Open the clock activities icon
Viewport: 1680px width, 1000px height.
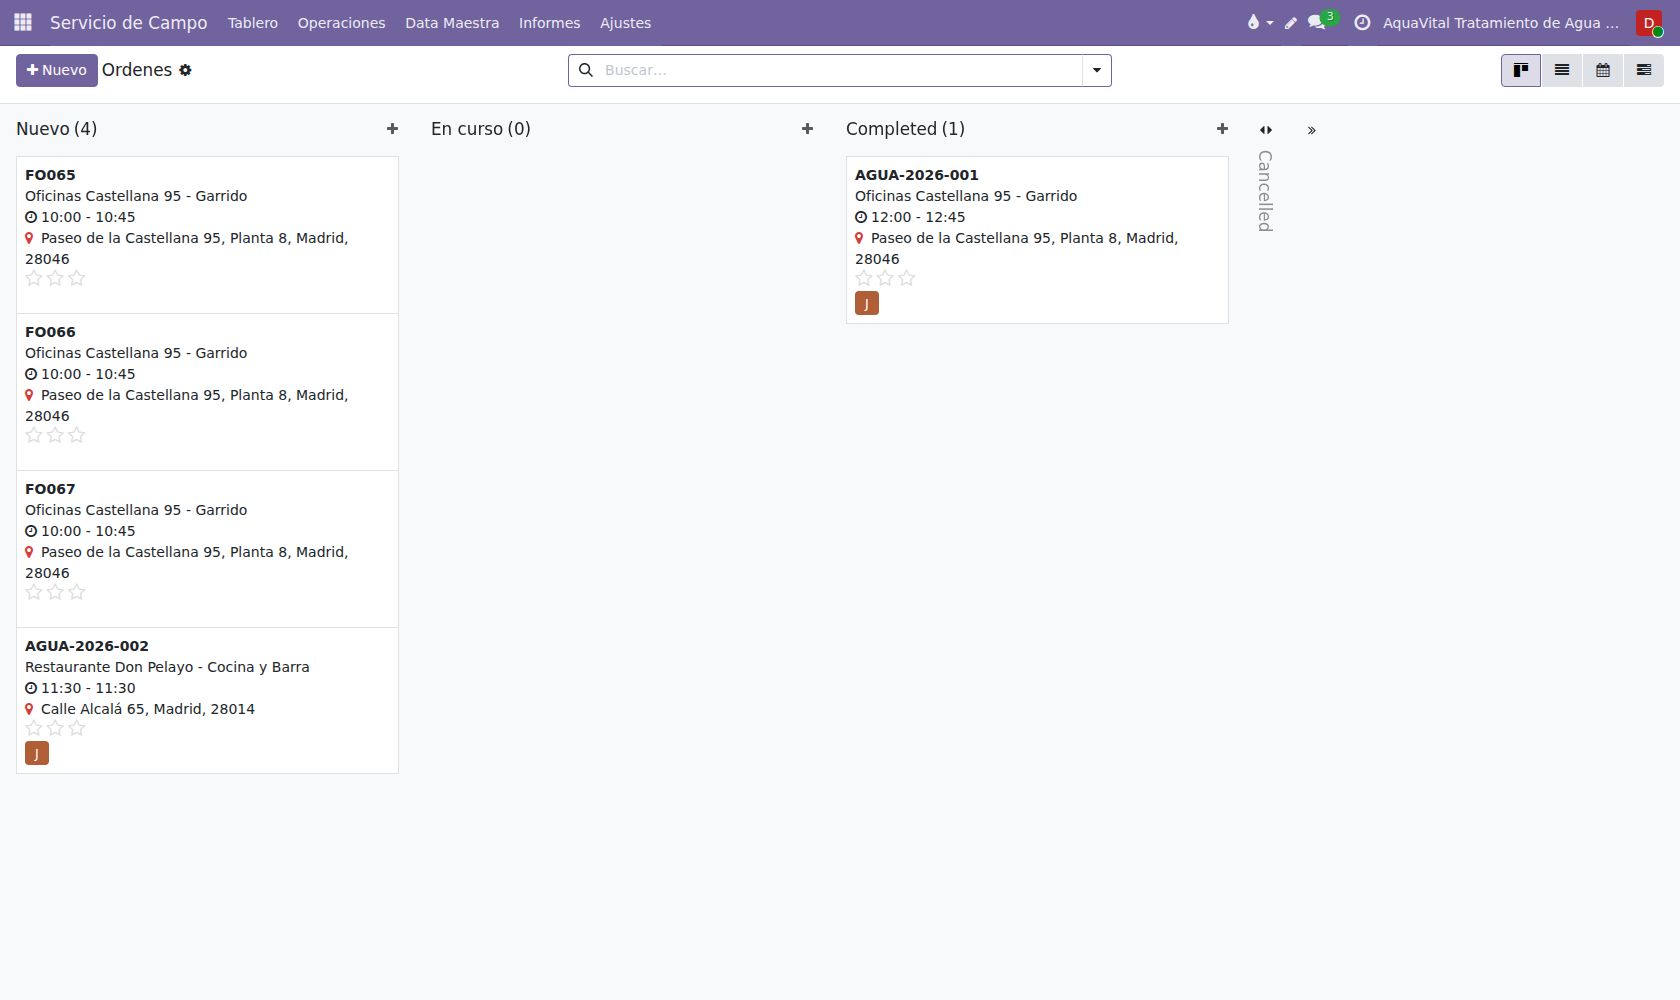tap(1362, 22)
